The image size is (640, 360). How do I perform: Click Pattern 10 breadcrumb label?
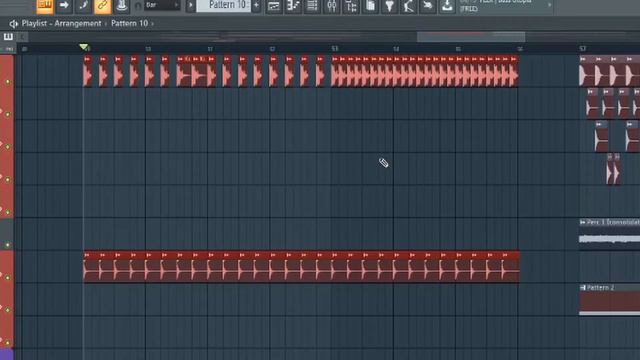pos(129,23)
